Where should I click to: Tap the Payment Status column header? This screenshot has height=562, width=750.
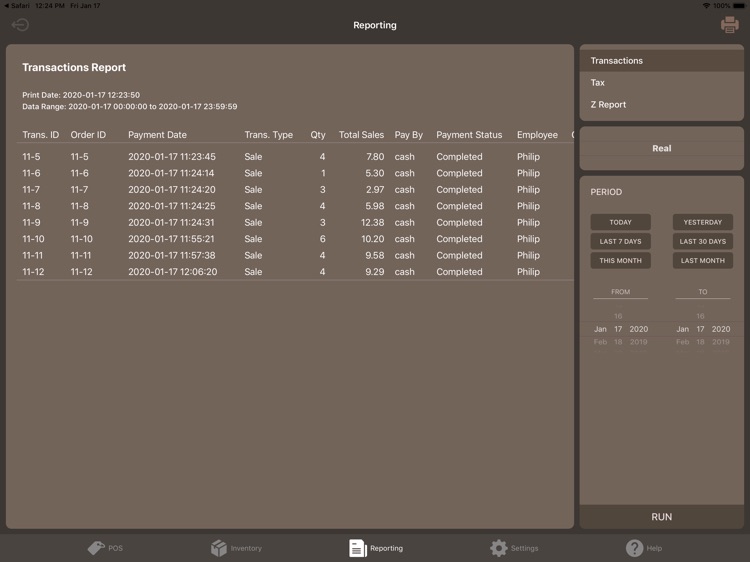[x=469, y=135]
